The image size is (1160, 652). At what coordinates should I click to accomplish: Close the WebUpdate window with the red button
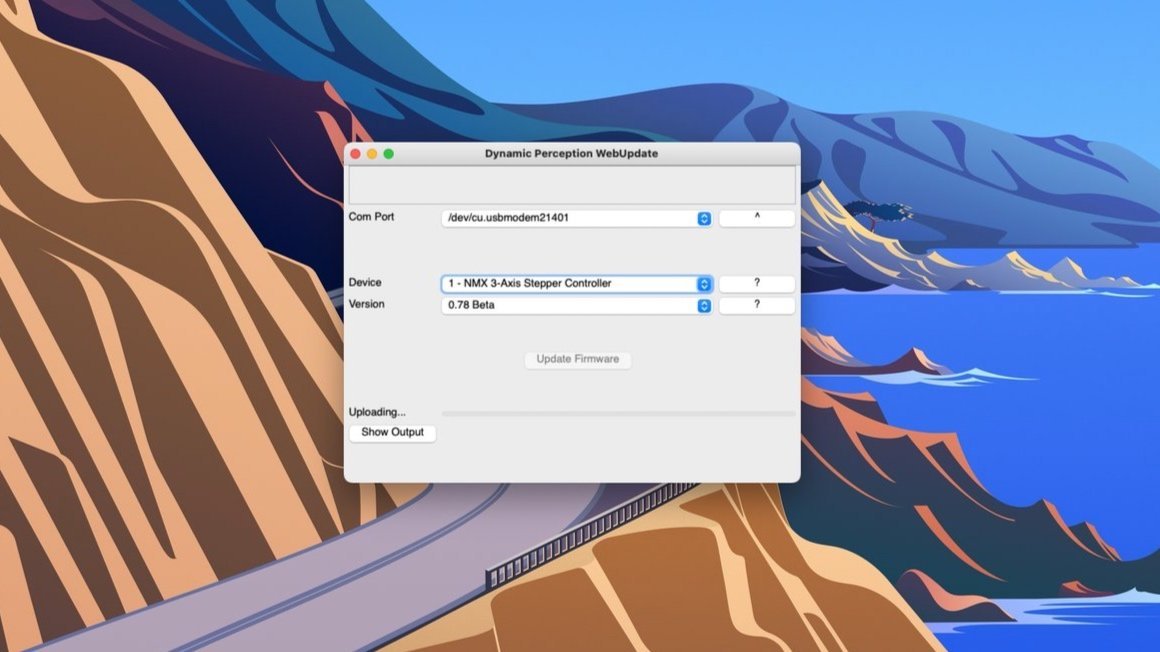356,154
